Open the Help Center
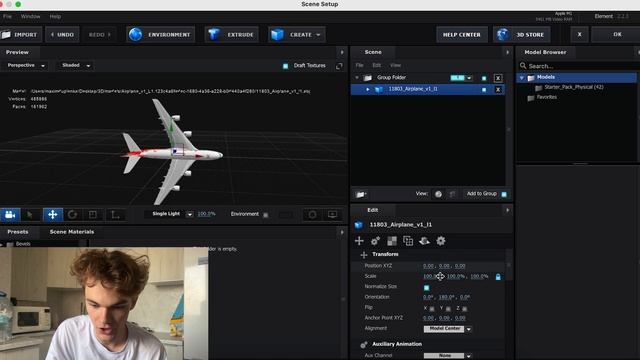 (x=462, y=35)
